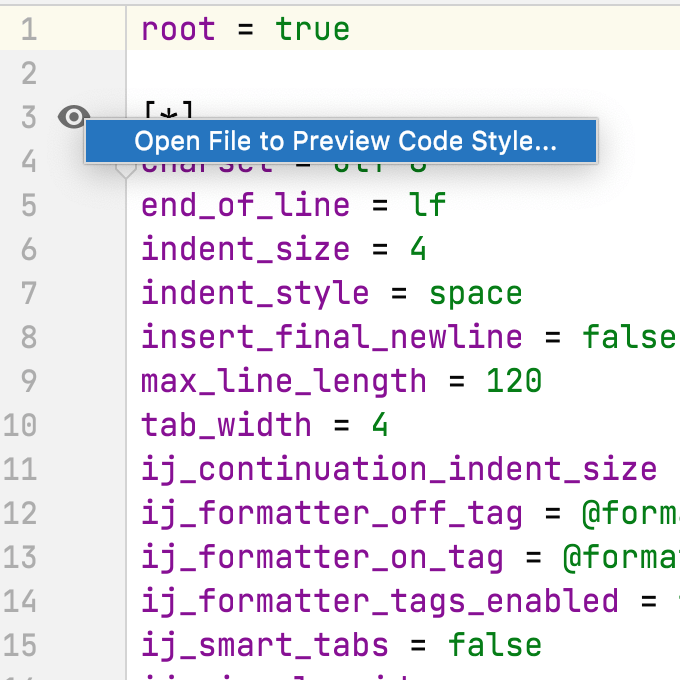This screenshot has height=680, width=680.
Task: Click the true value on line 1
Action: coord(313,29)
